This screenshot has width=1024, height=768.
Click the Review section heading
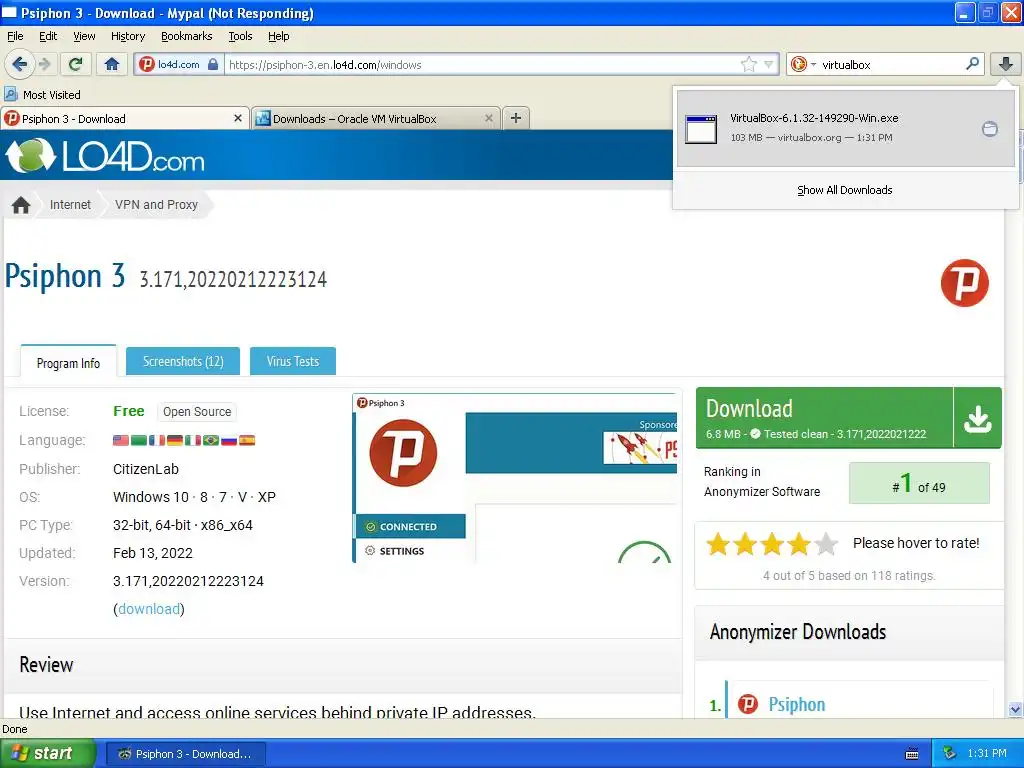(x=46, y=665)
